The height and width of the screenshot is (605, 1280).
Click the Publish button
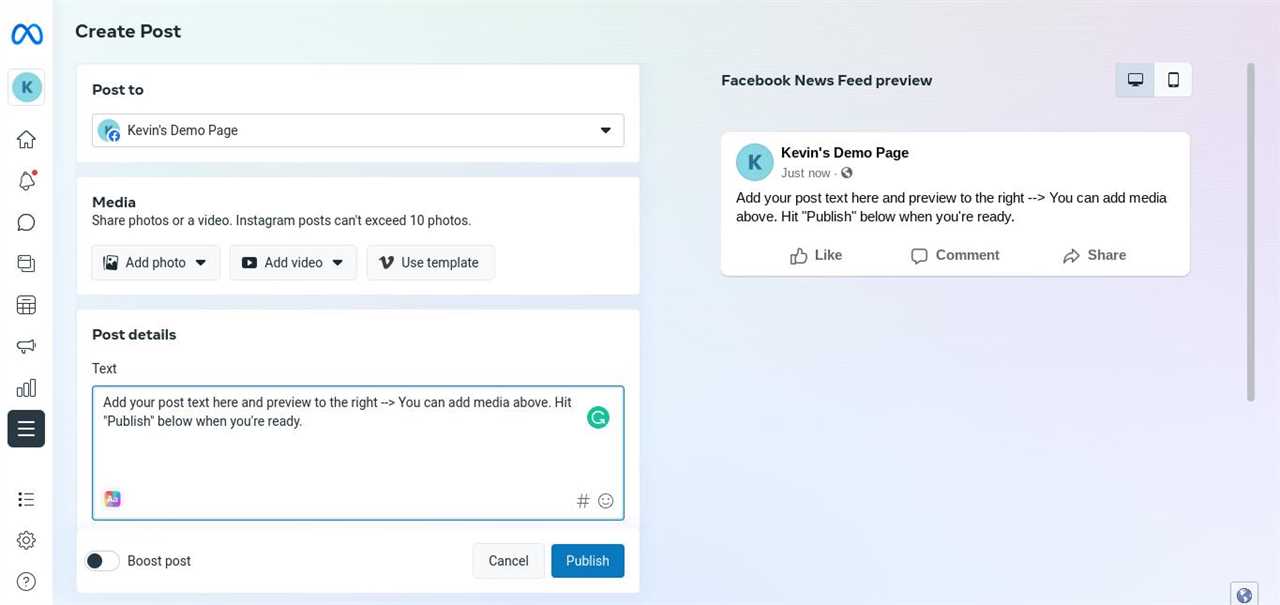pyautogui.click(x=587, y=561)
